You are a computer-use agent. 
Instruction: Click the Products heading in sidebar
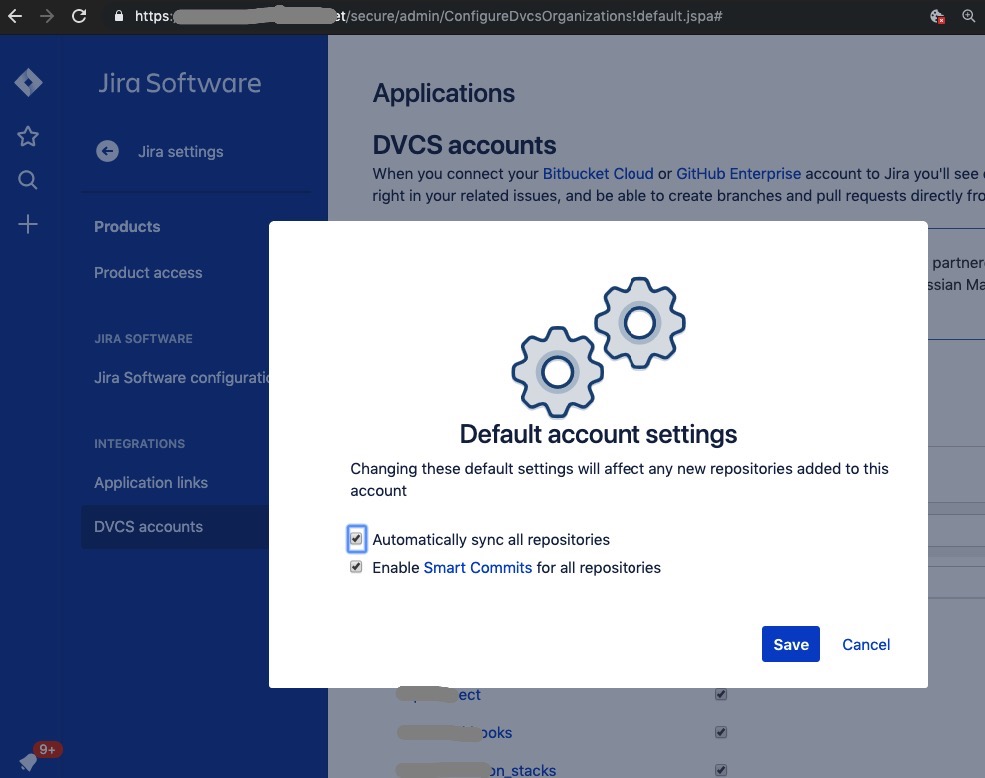point(127,226)
